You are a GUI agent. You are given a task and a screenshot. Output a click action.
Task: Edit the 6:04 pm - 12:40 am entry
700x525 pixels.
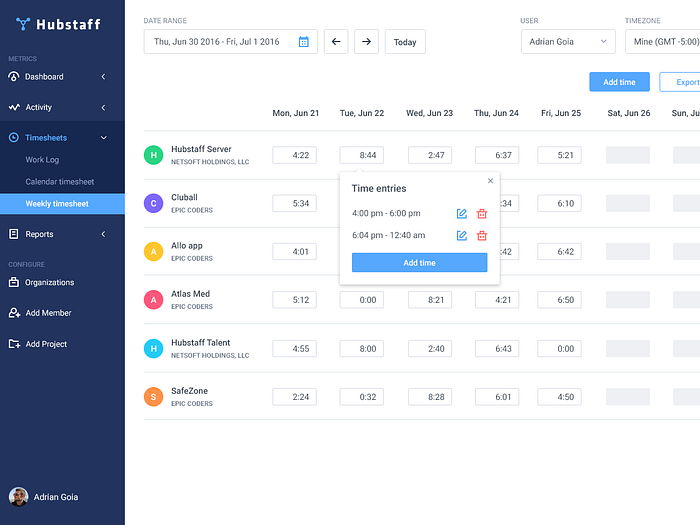pos(462,235)
